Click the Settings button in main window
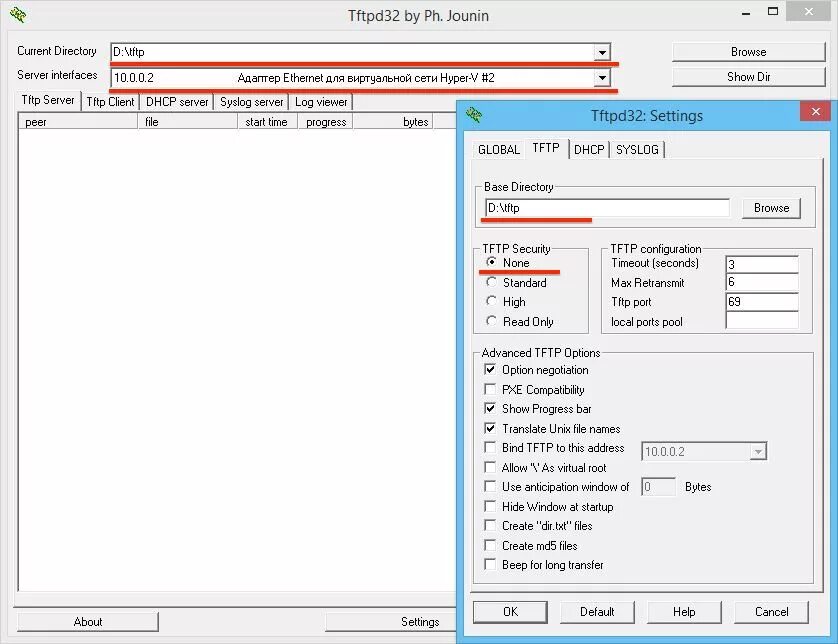This screenshot has height=644, width=838. click(x=391, y=622)
